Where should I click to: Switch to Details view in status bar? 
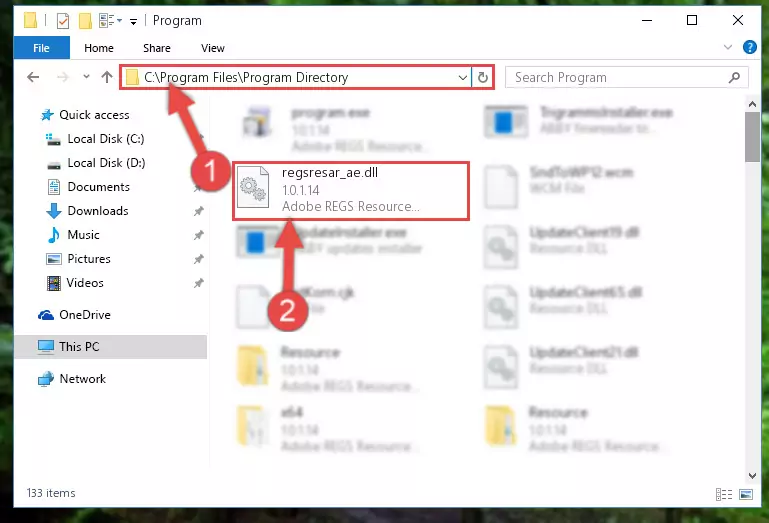pyautogui.click(x=724, y=495)
